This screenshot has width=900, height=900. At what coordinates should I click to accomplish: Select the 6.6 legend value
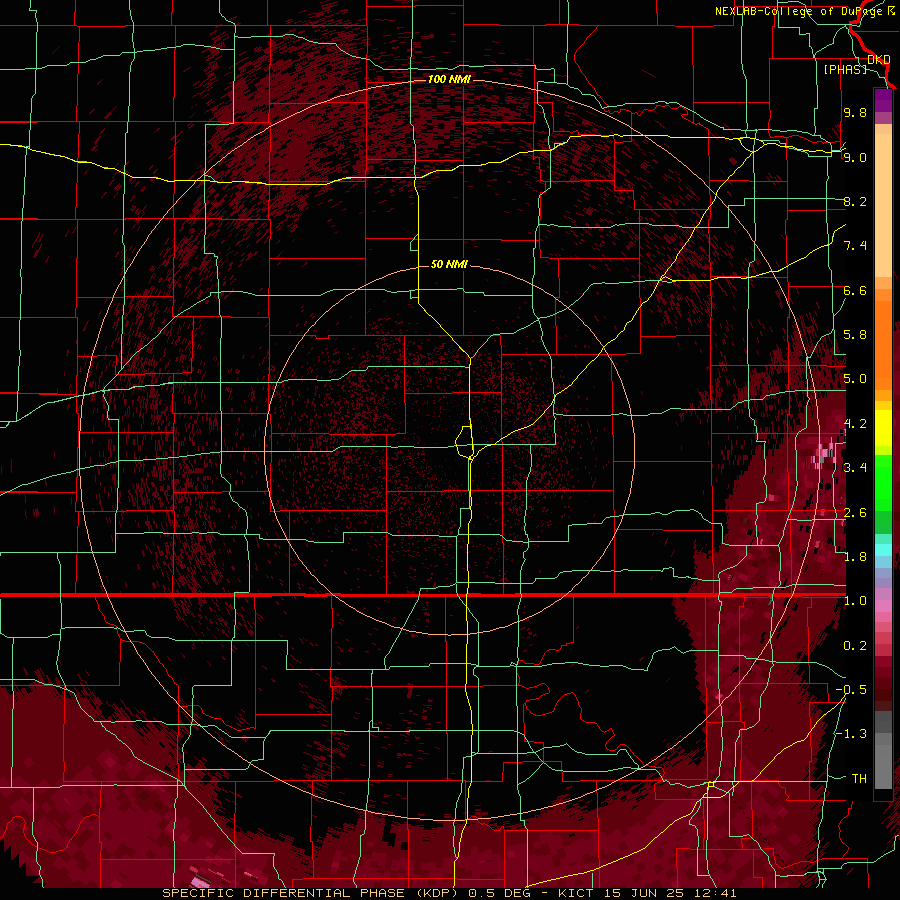tap(855, 290)
